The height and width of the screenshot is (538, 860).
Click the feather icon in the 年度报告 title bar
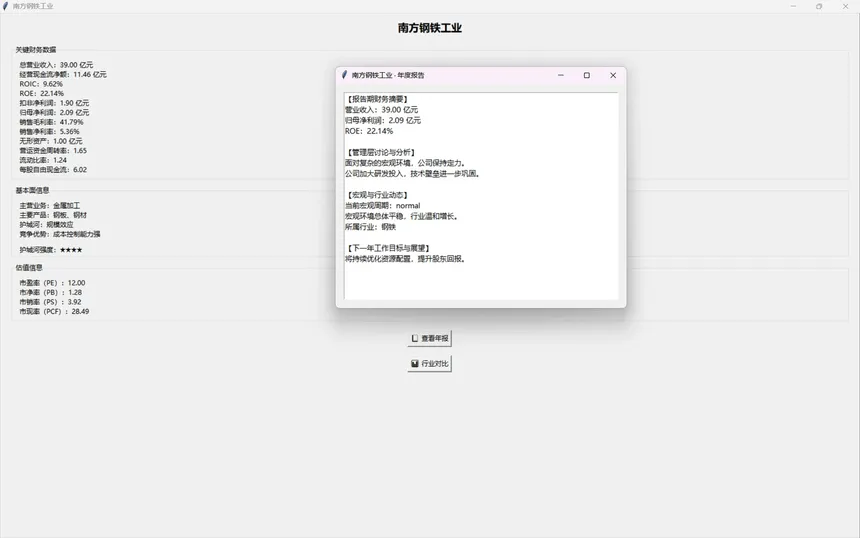tap(344, 75)
